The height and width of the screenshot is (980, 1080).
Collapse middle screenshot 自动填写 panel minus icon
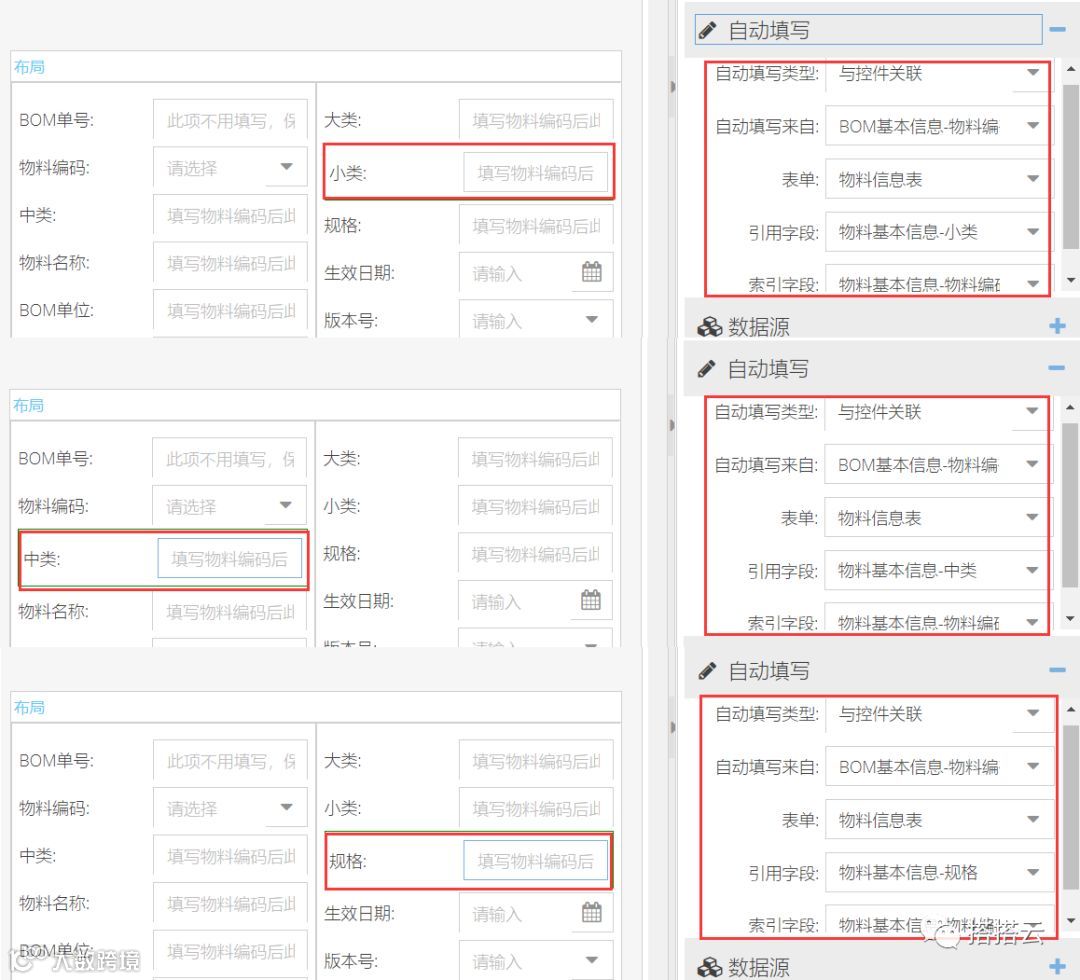(x=1057, y=368)
